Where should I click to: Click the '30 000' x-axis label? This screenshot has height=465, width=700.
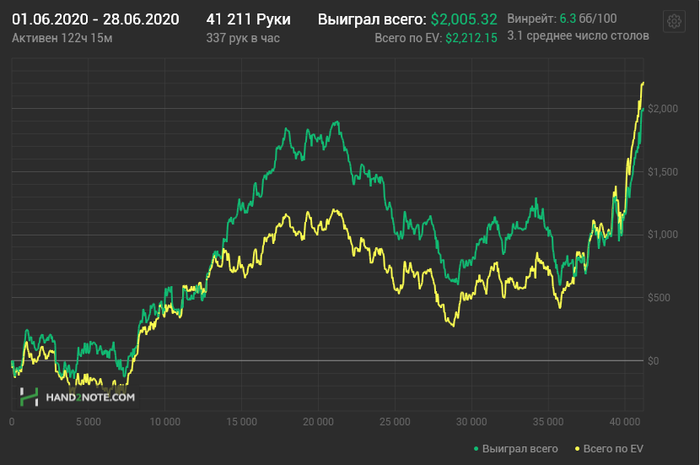click(471, 422)
